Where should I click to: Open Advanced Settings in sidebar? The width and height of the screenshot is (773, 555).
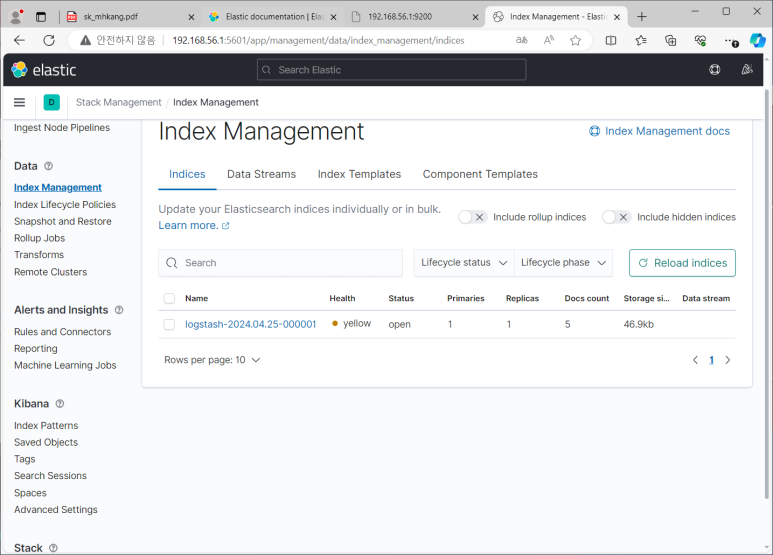click(56, 510)
